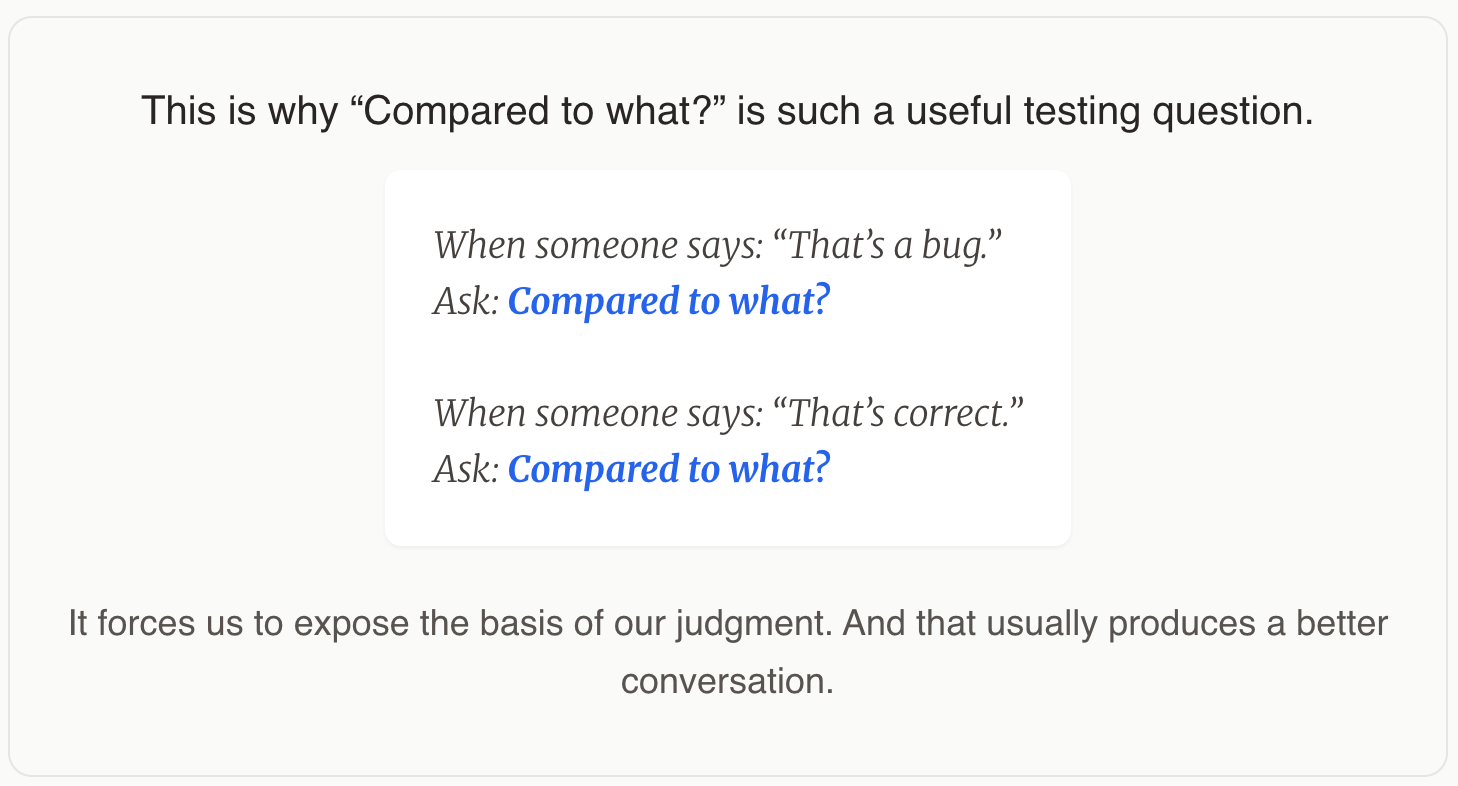Click the second "Ask:" label in the card
Image resolution: width=1458 pixels, height=786 pixels.
[x=466, y=469]
